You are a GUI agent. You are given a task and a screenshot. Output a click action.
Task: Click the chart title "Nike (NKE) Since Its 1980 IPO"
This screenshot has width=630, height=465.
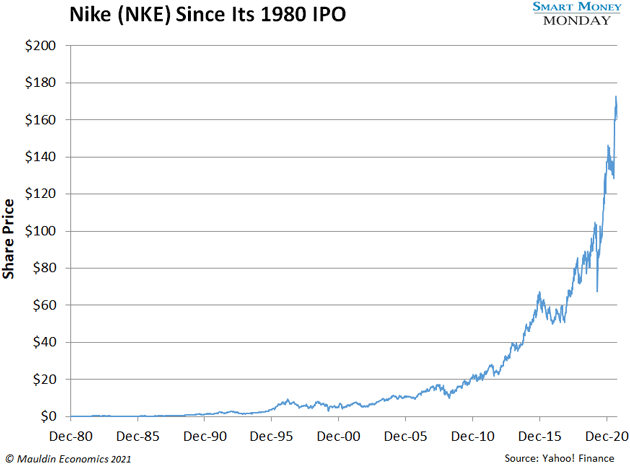click(207, 15)
